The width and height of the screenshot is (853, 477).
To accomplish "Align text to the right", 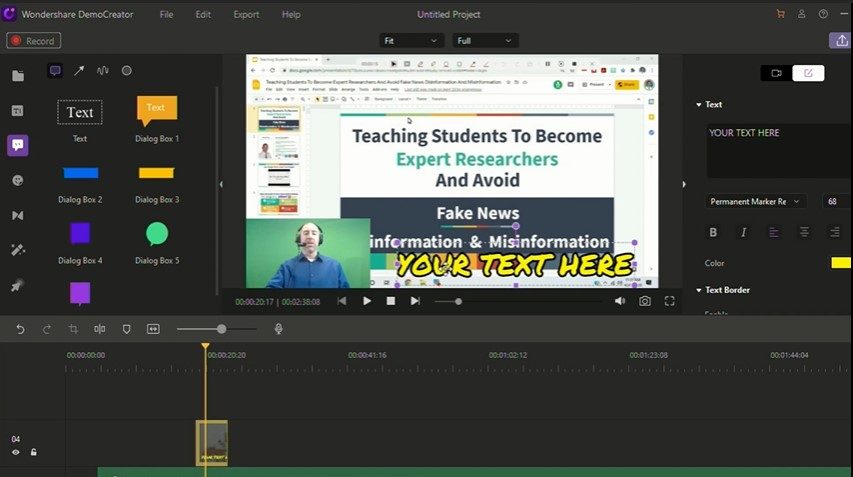I will tap(835, 232).
